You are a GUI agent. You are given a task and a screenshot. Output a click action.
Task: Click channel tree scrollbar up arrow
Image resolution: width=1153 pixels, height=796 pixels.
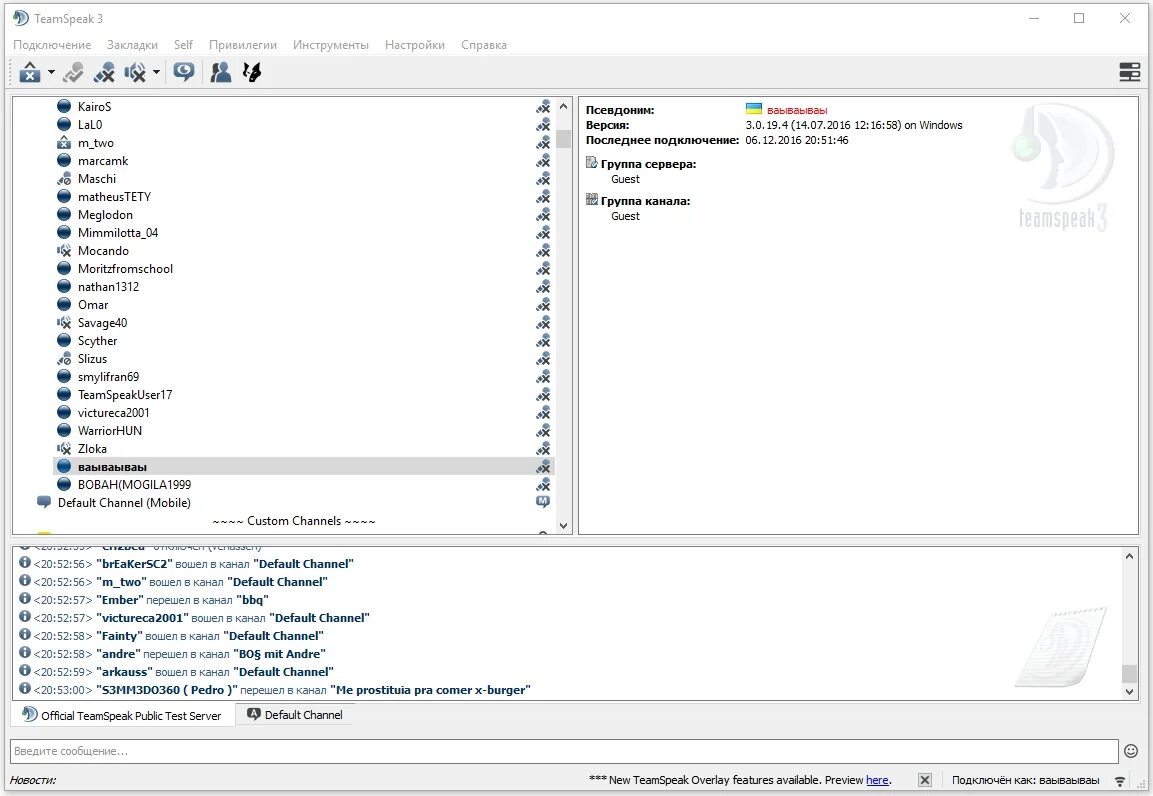[563, 107]
